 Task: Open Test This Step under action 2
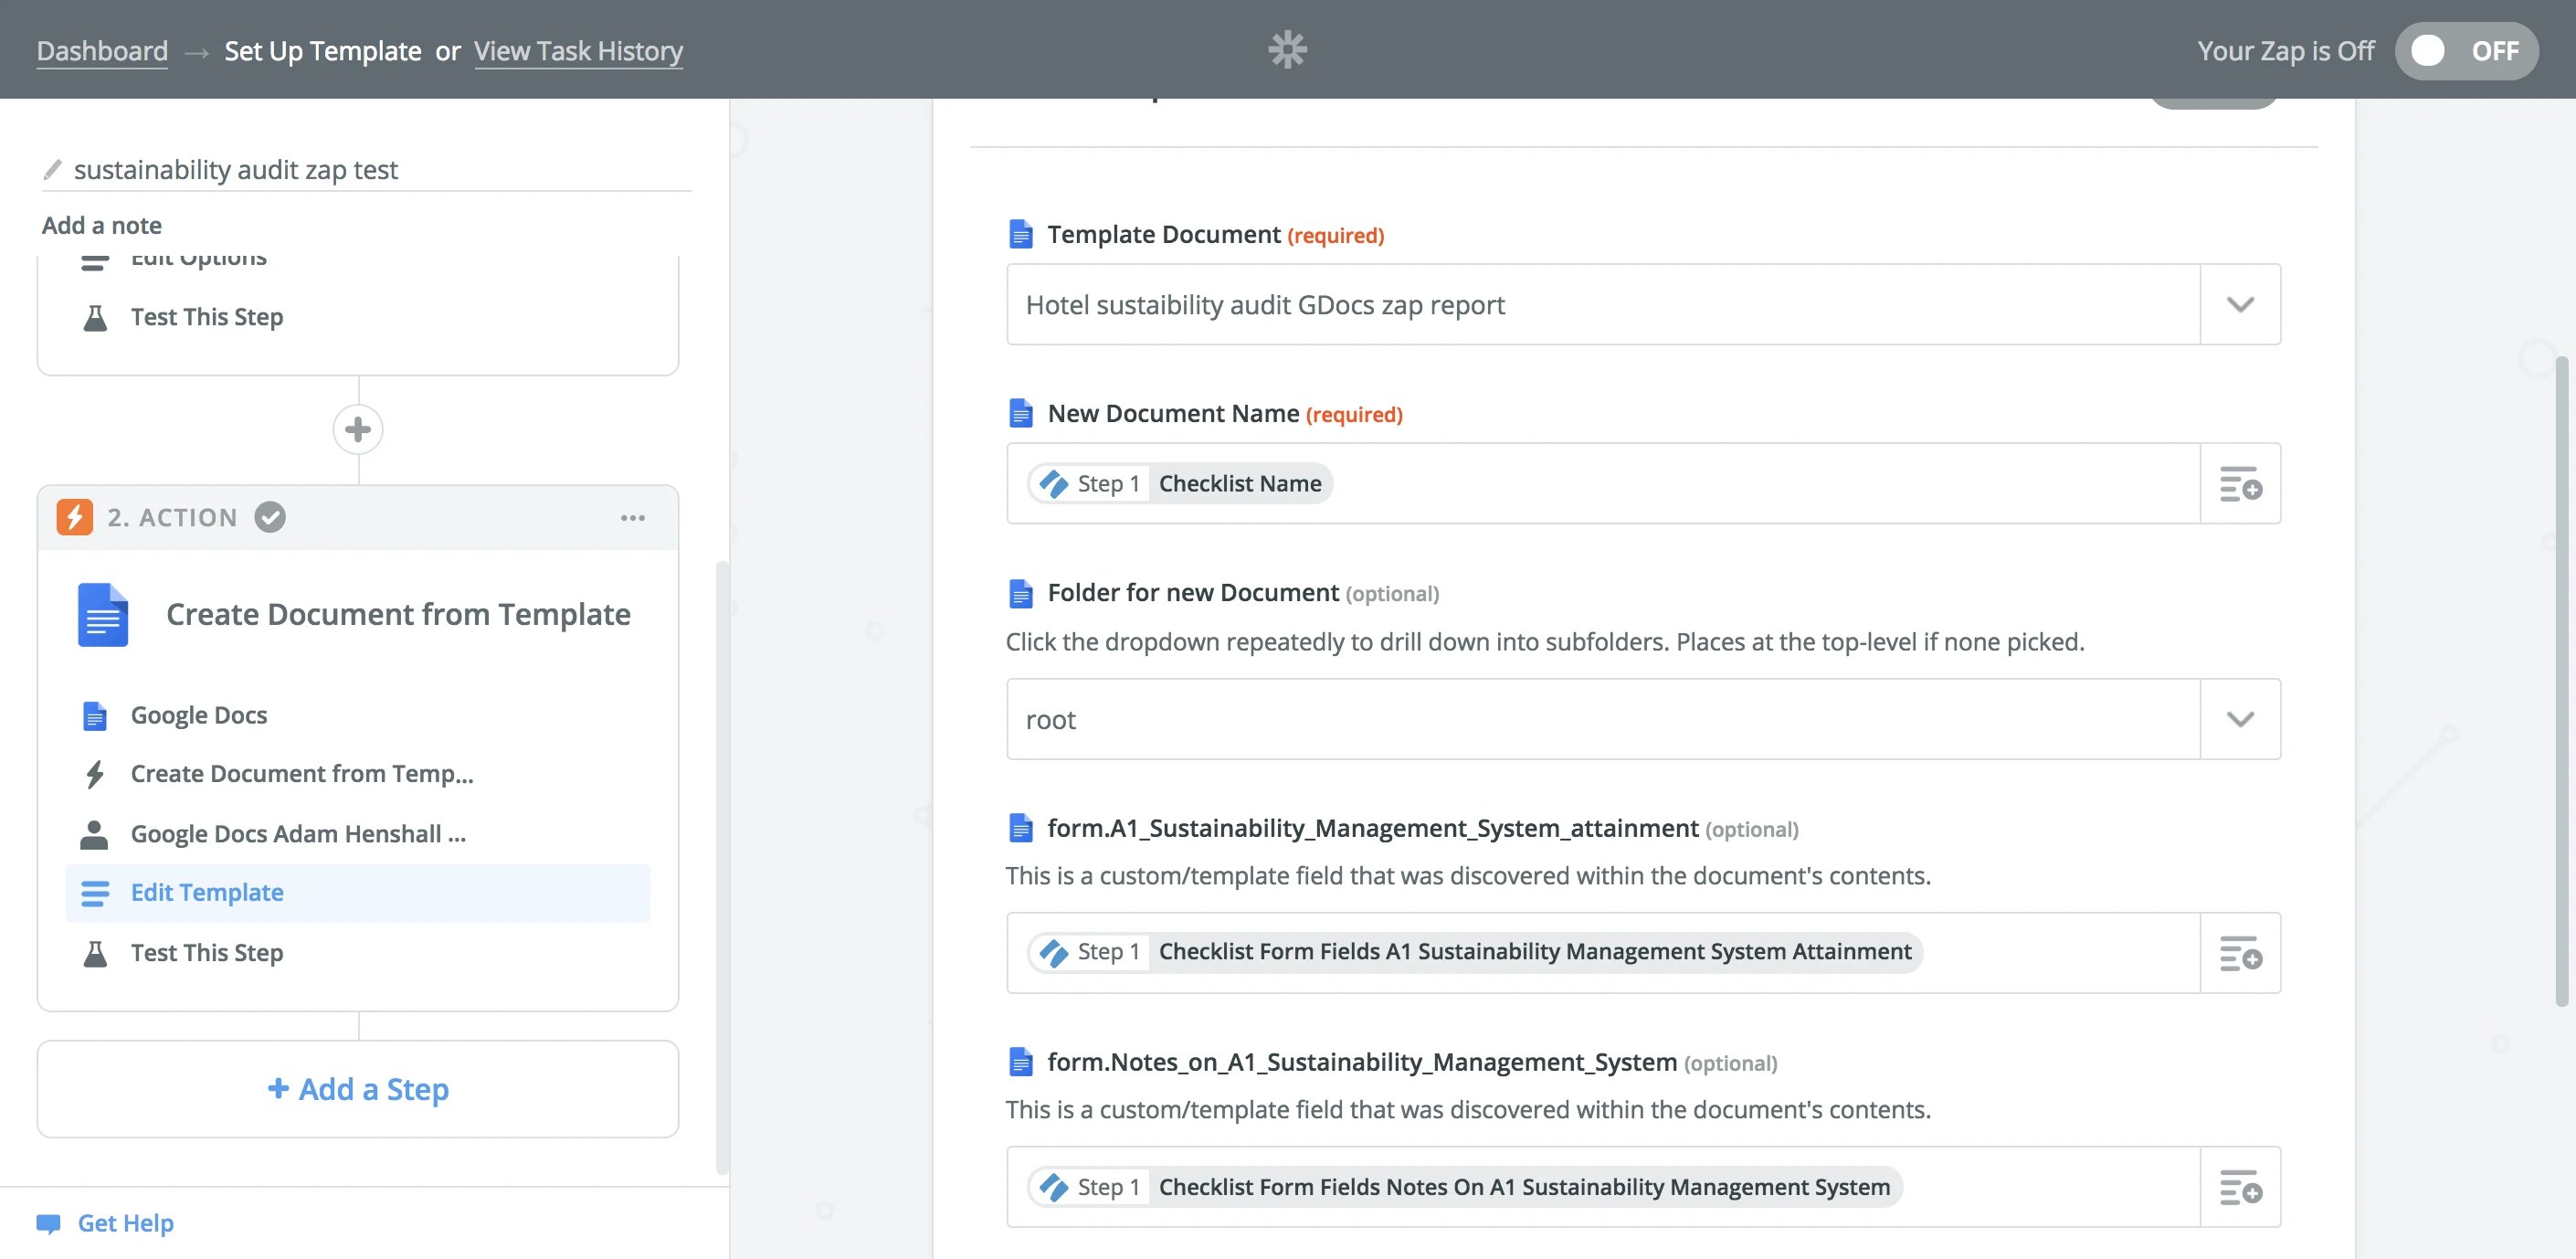point(207,953)
